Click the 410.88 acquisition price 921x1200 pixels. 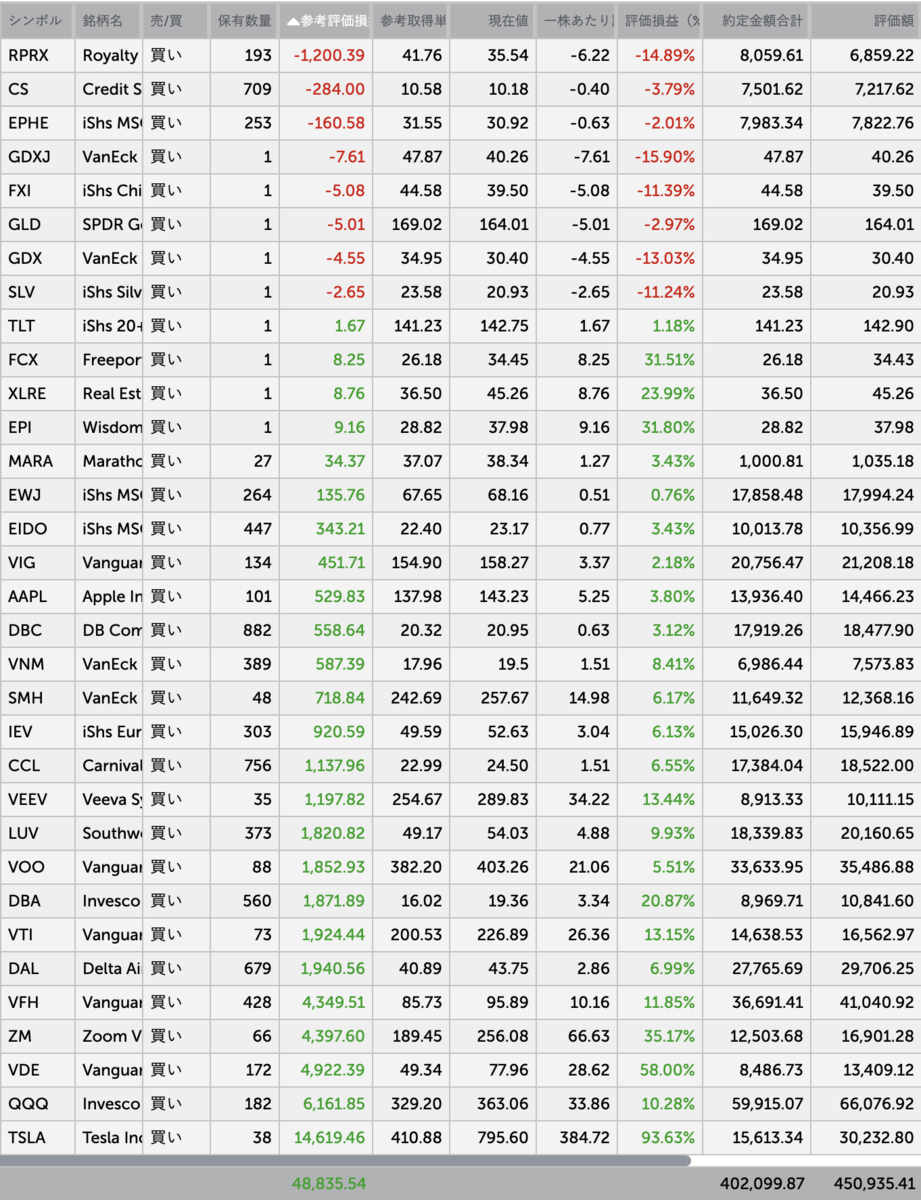coord(417,1138)
